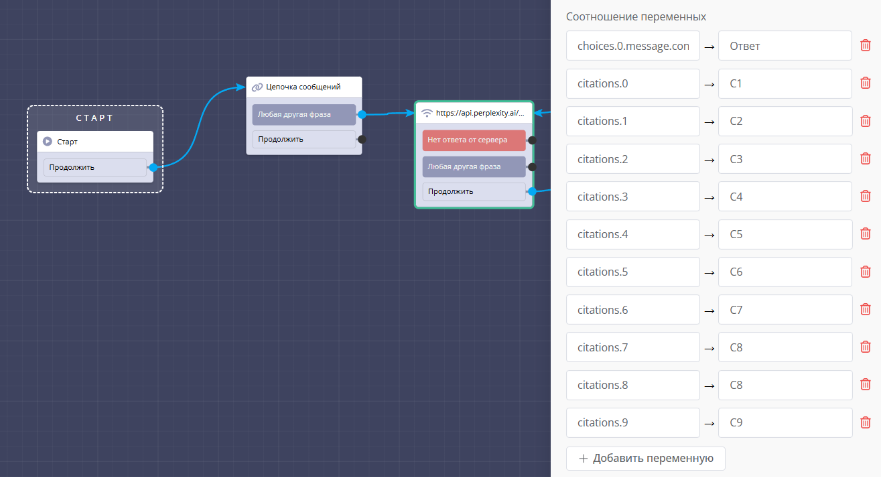Click trash icon for the citations.0 row

pos(865,83)
